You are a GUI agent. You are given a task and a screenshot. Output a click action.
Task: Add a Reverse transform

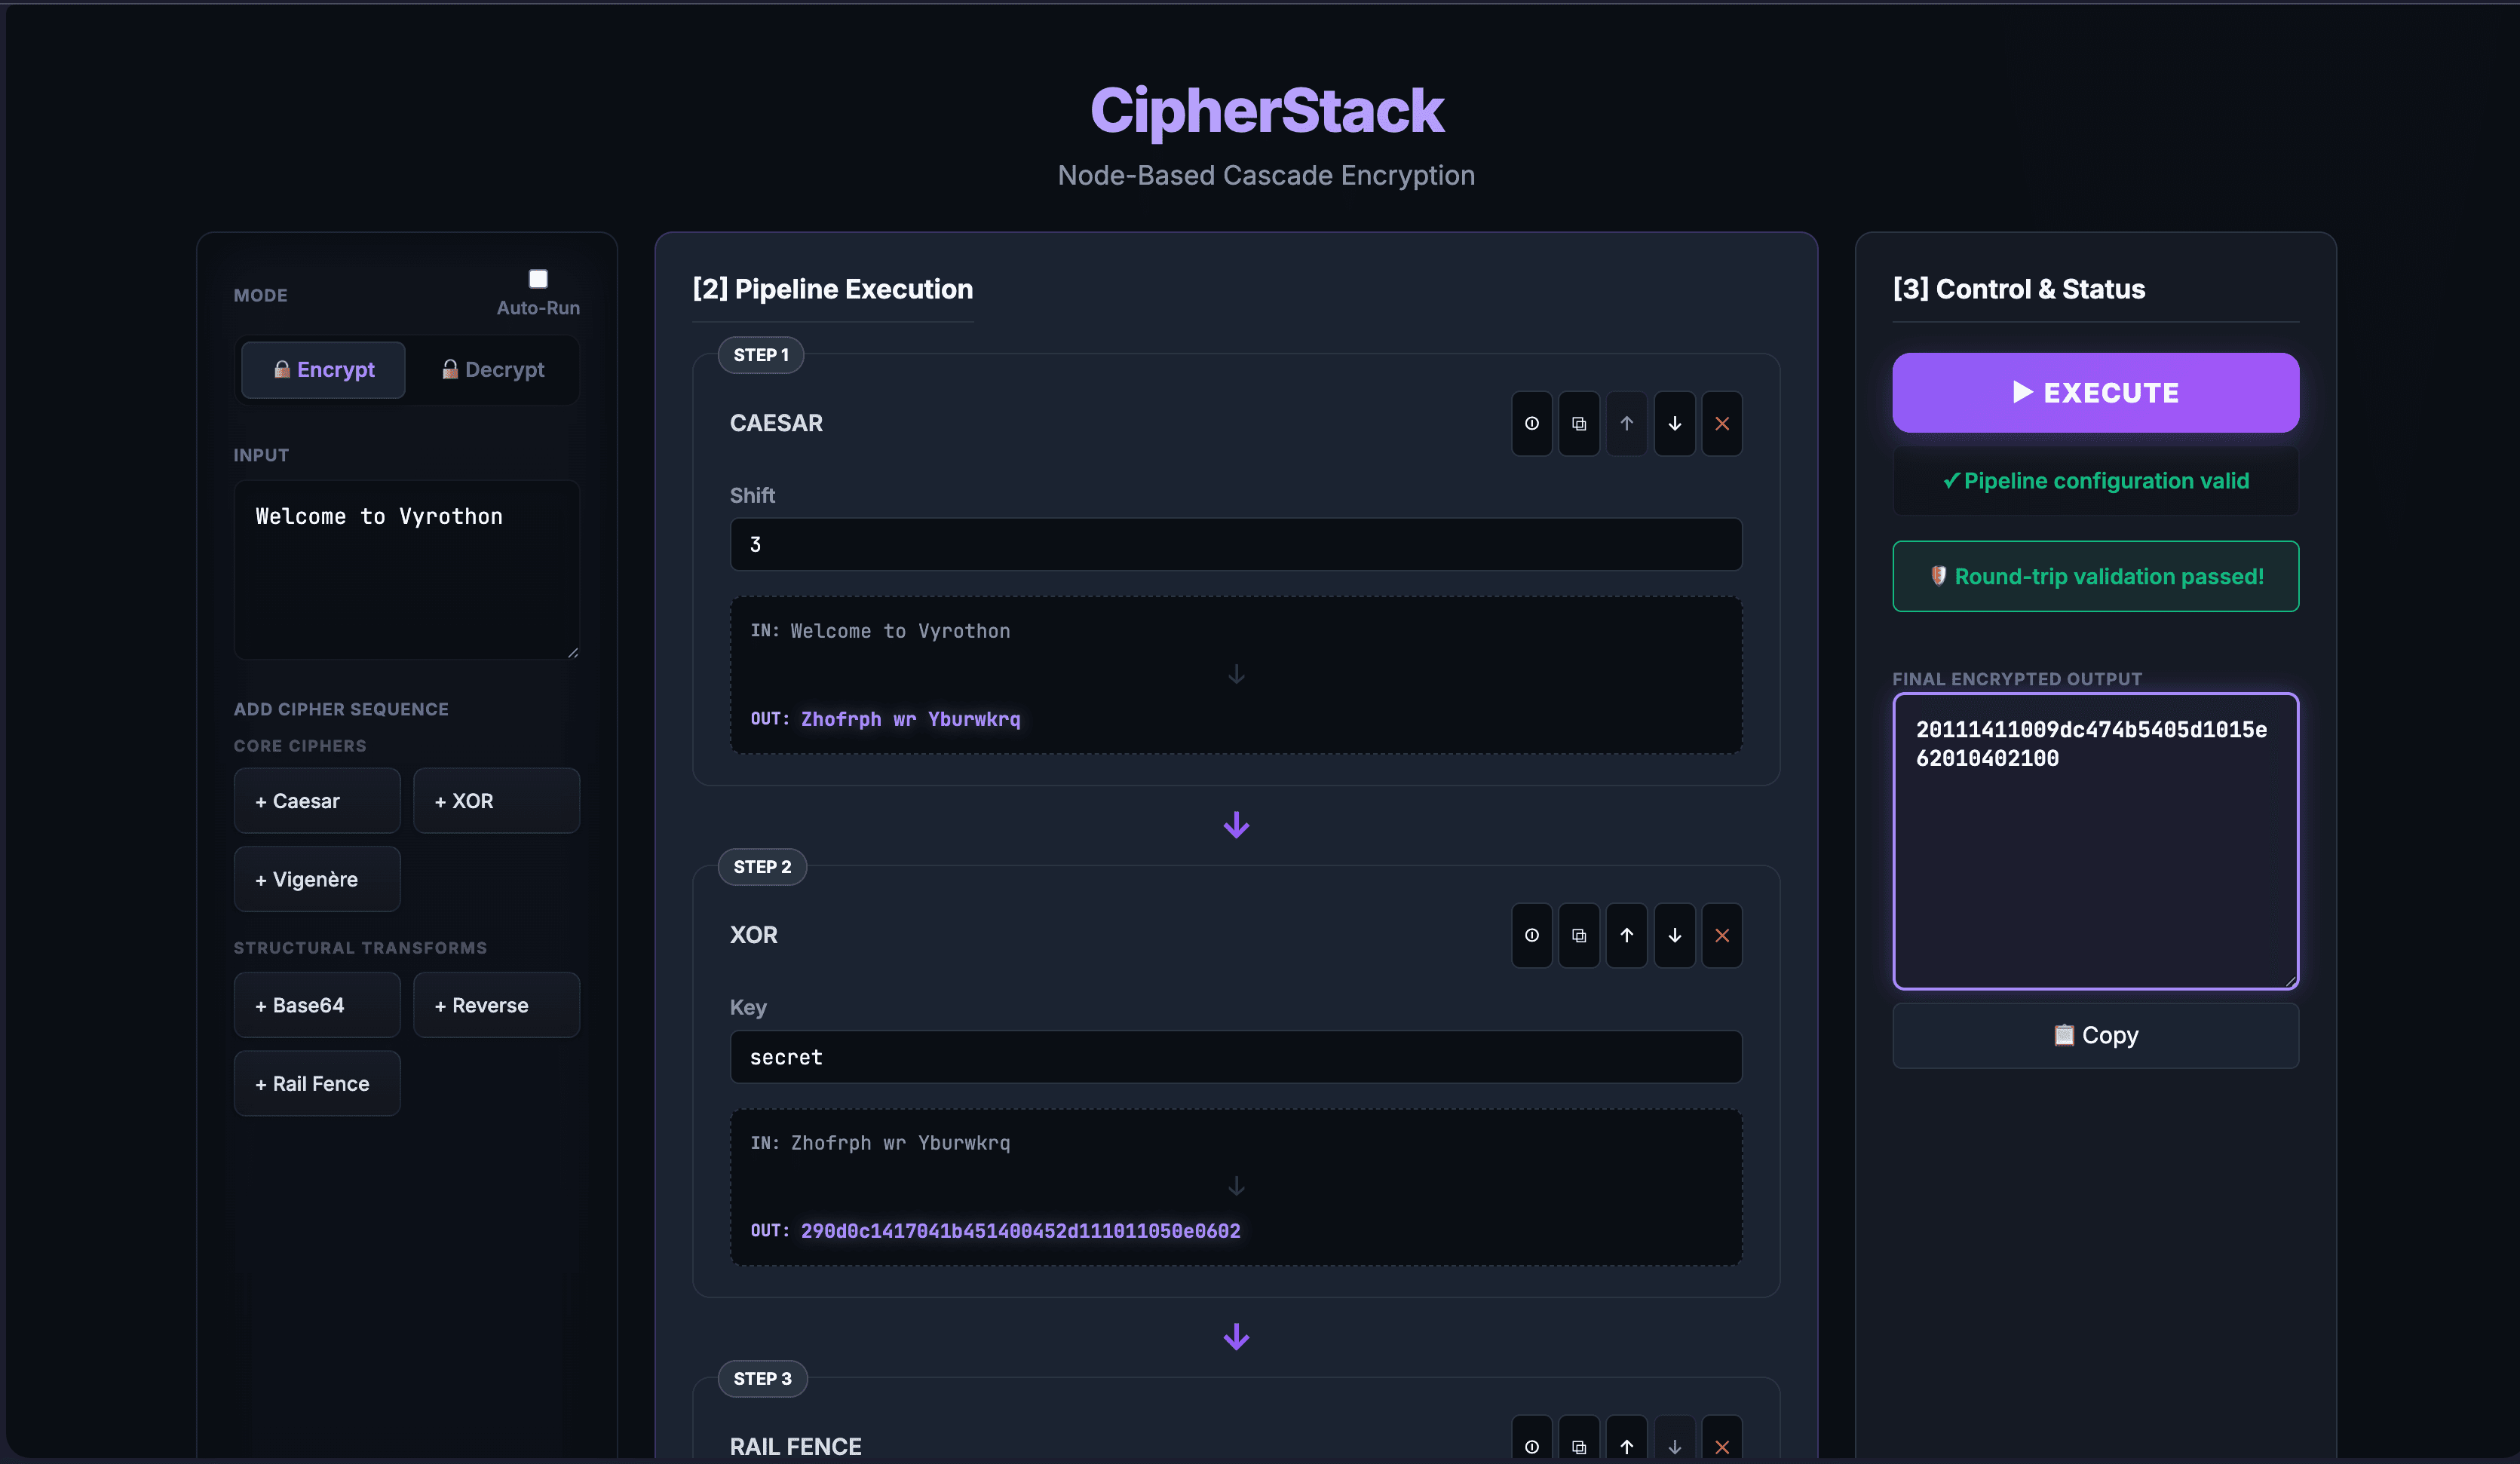tap(496, 1005)
